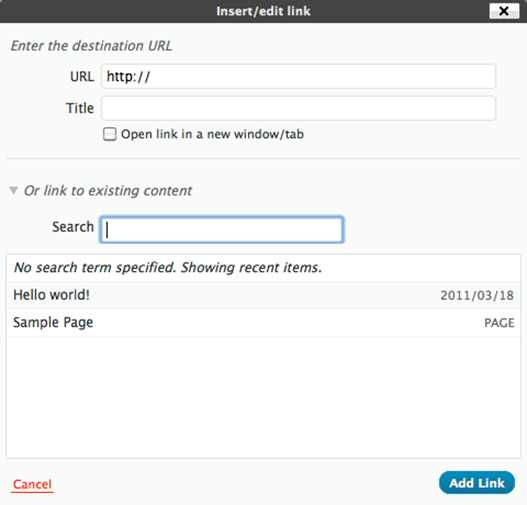Click the 2011/03/18 date text
Image resolution: width=527 pixels, height=505 pixels.
click(477, 296)
